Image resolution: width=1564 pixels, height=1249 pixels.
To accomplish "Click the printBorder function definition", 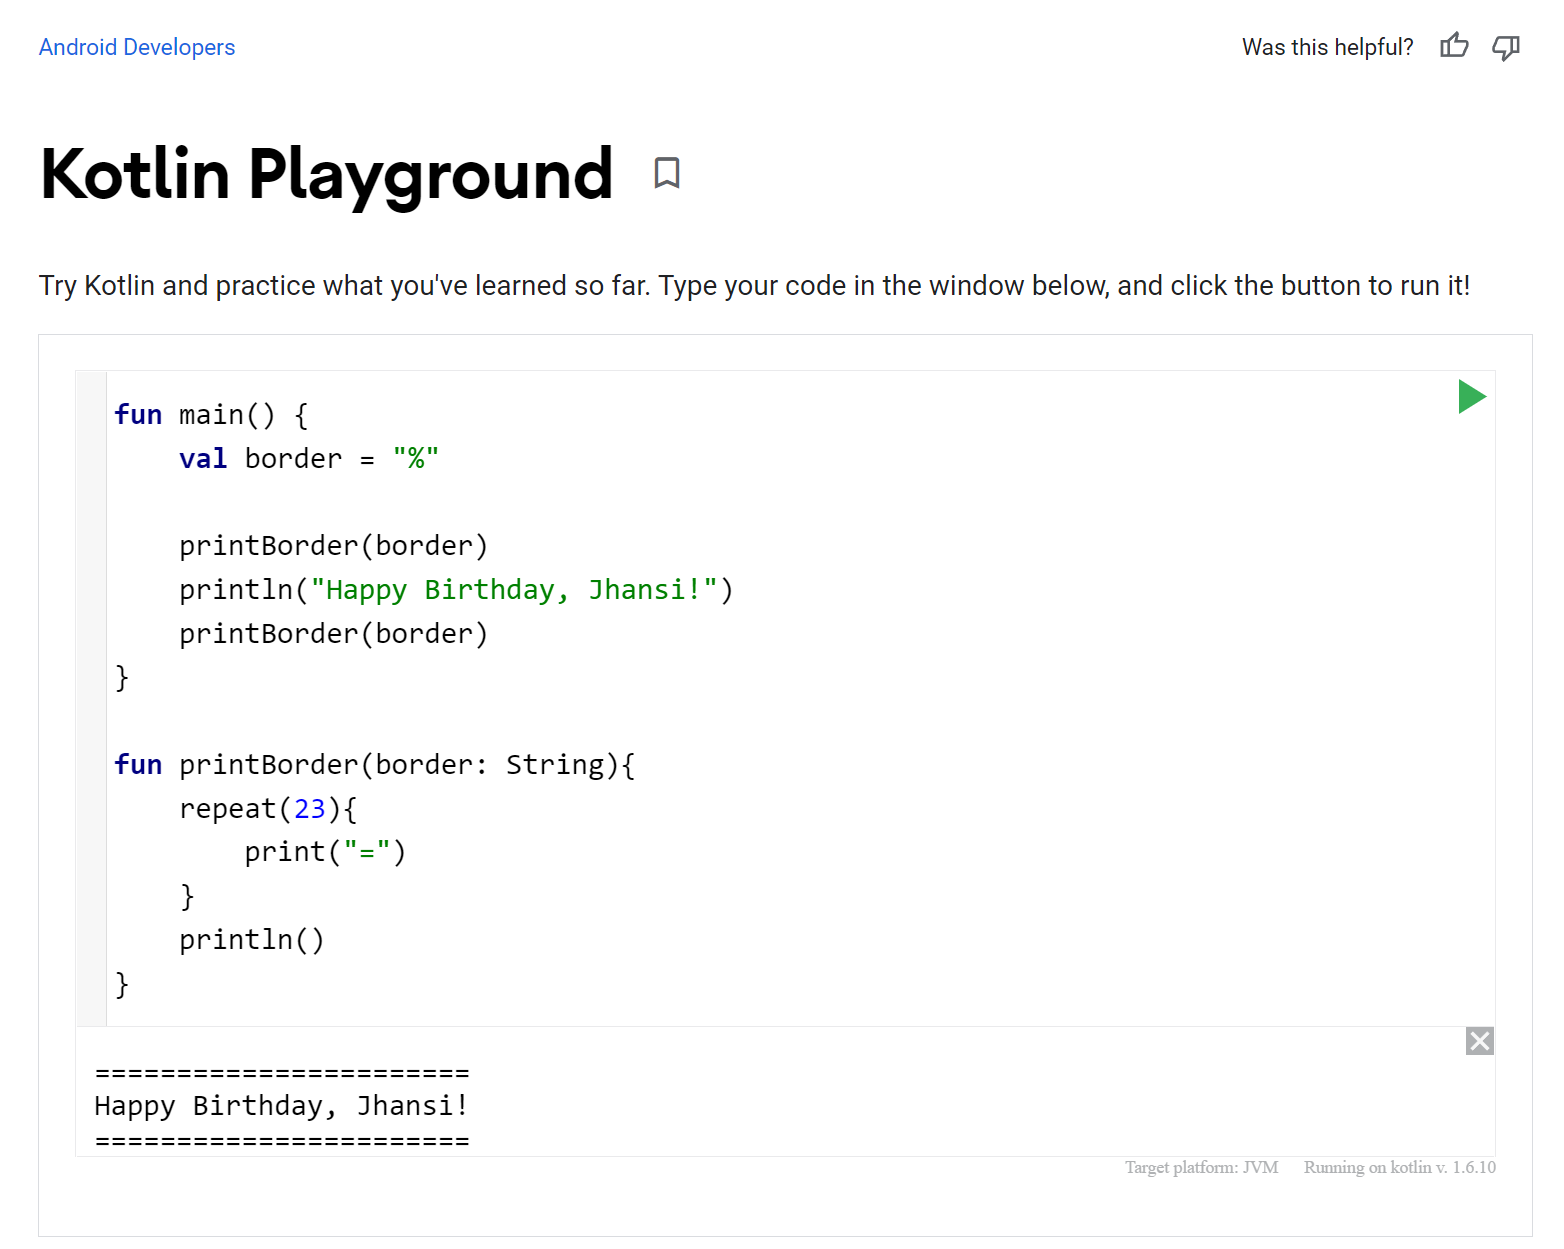I will pos(373,764).
